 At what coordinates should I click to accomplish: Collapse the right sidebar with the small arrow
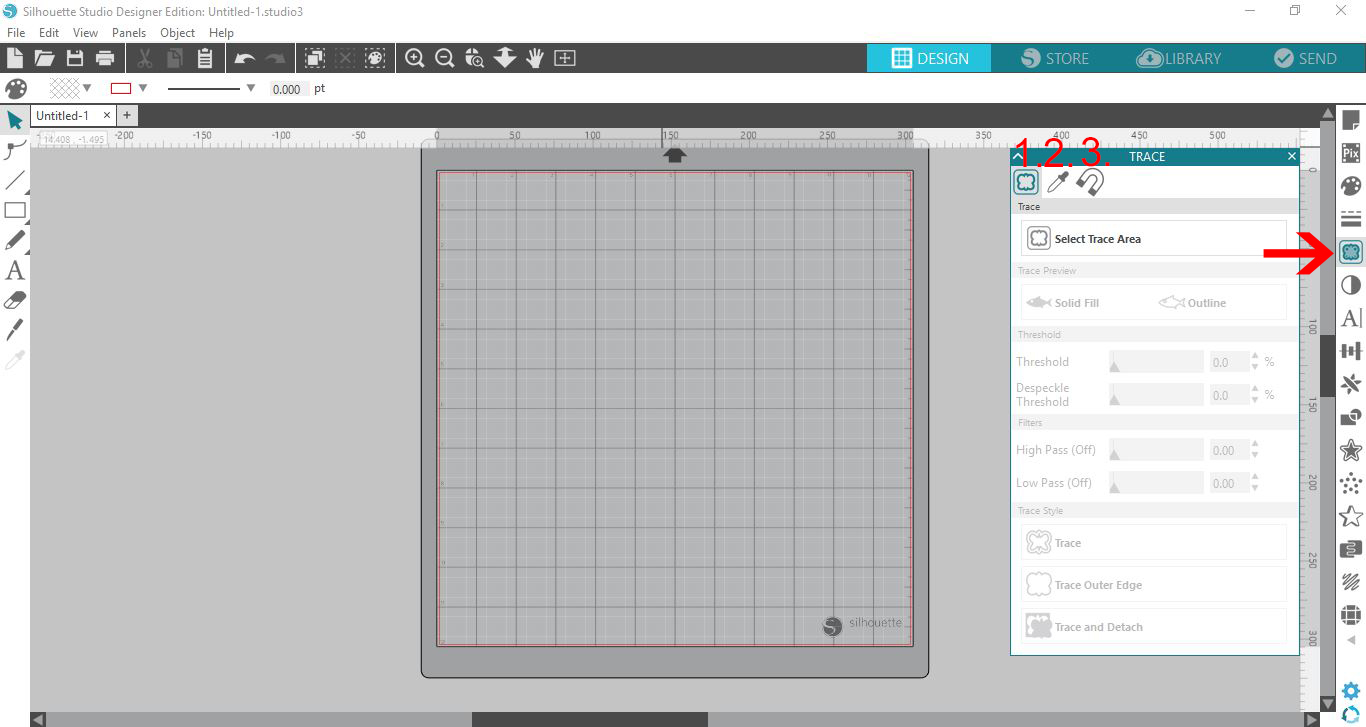(x=1351, y=640)
